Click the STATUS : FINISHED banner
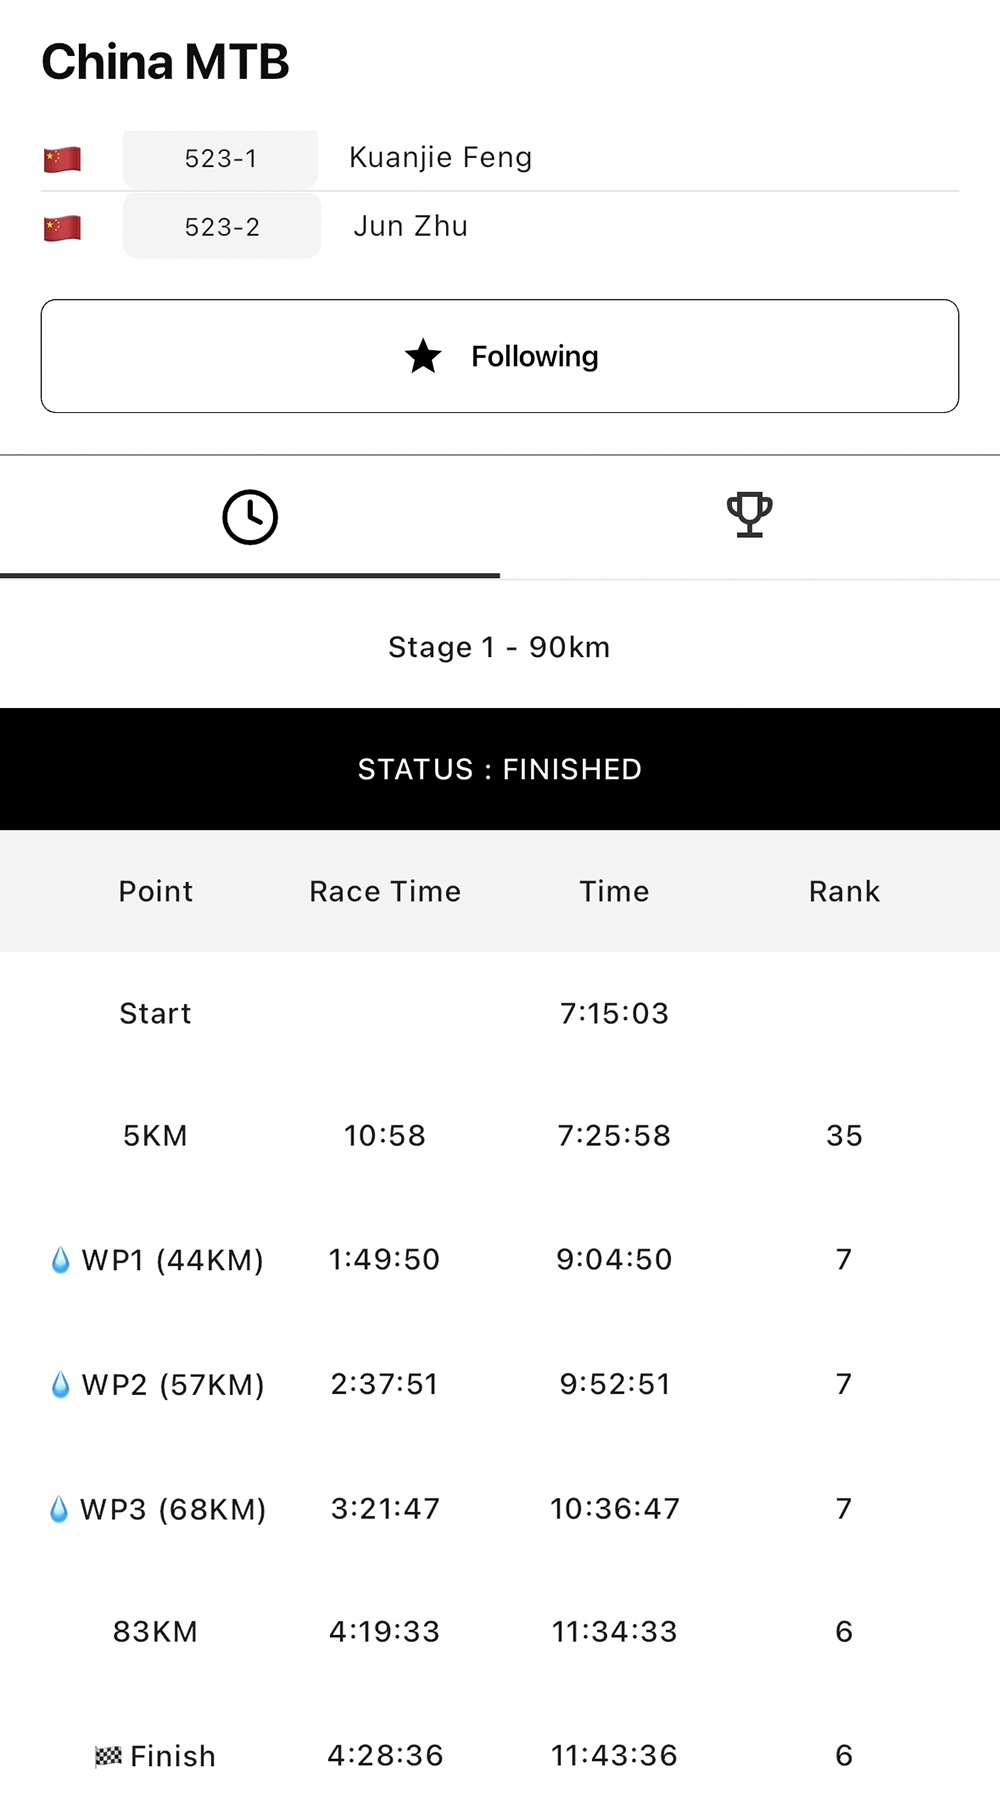1000x1807 pixels. 500,769
